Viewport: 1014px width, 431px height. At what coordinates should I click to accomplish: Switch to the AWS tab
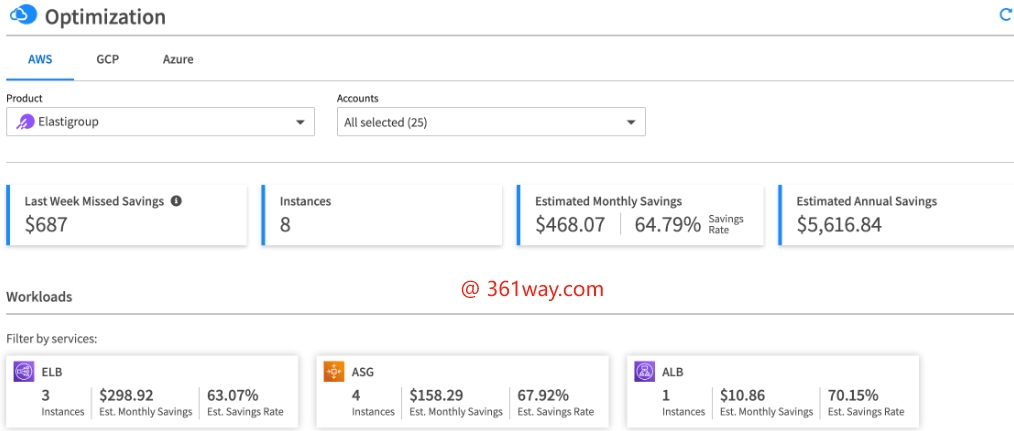click(x=40, y=59)
